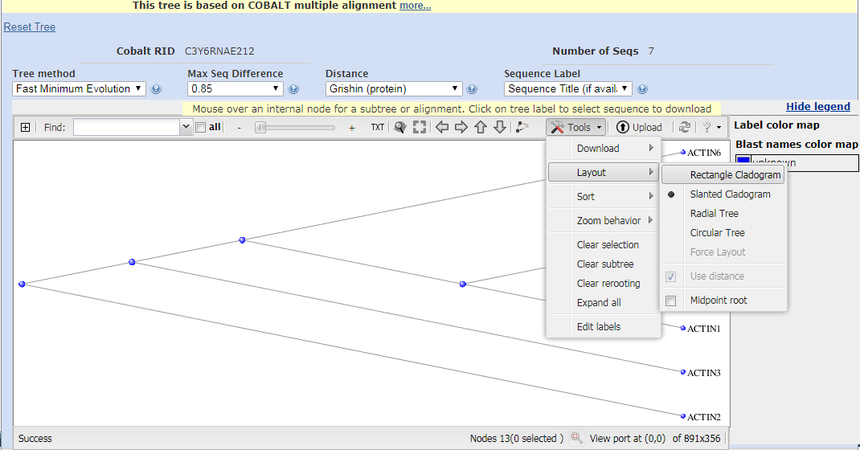860x450 pixels.
Task: Open the Tree method dropdown
Action: [79, 89]
